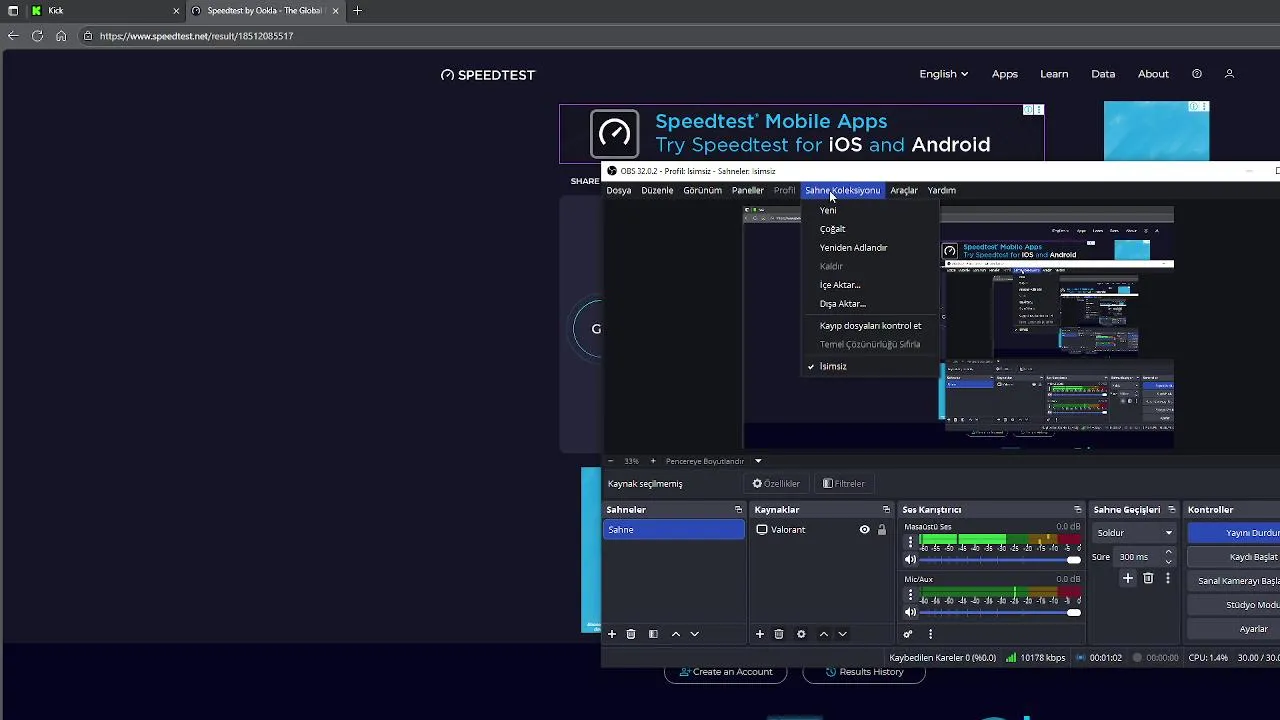
Task: Adjust Masaüstü Ses volume slider
Action: [1000, 560]
